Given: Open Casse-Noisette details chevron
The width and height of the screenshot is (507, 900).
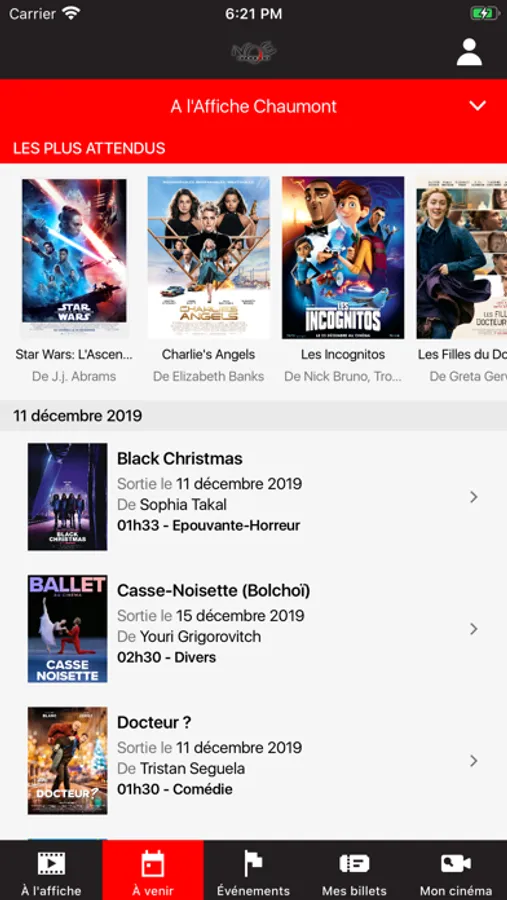Looking at the screenshot, I should [x=474, y=629].
